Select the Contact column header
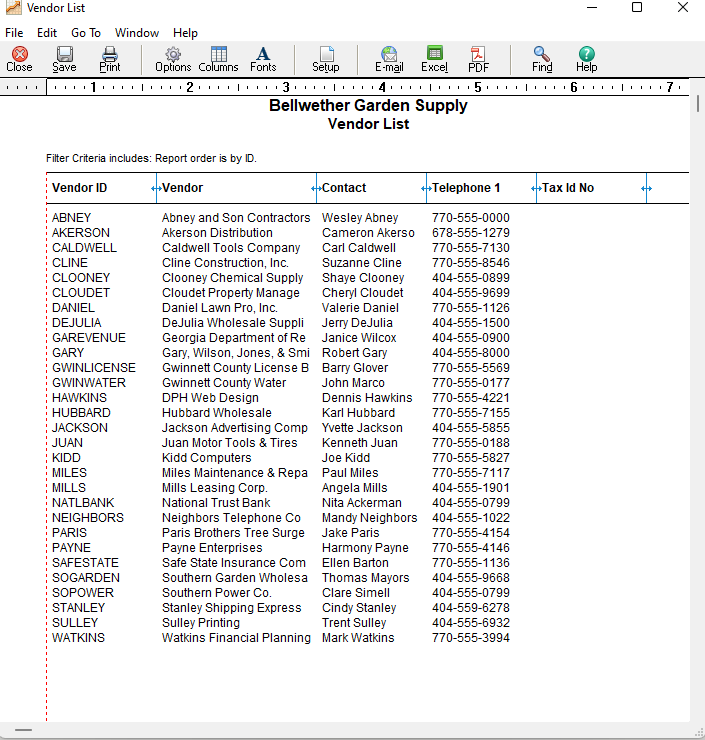Screen dimensions: 705x740 (344, 188)
